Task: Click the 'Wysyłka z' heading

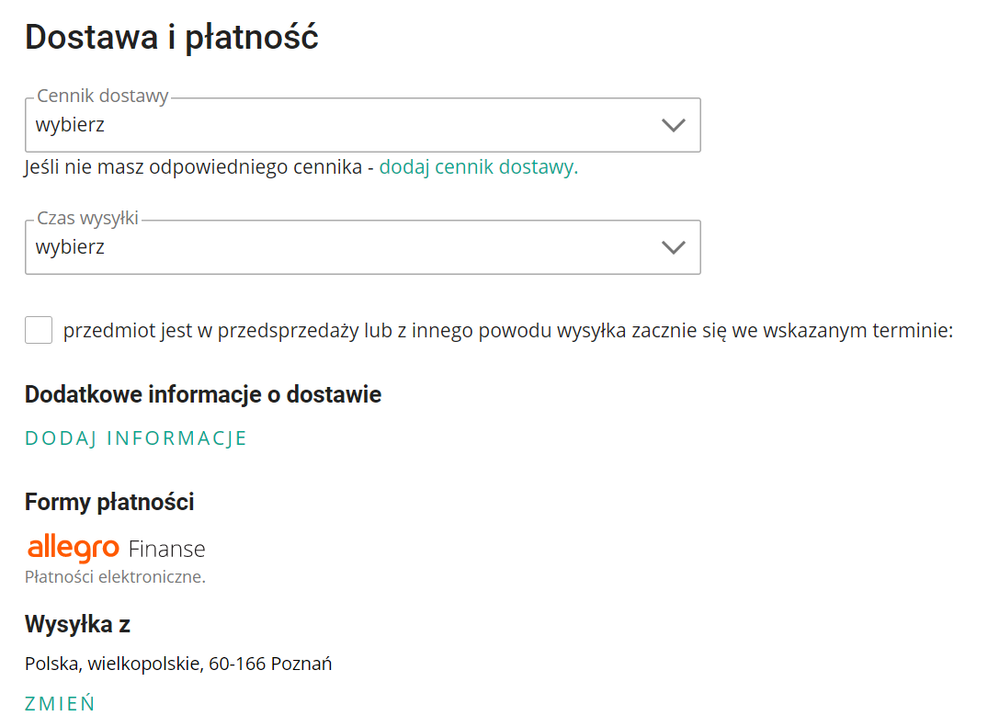Action: pyautogui.click(x=78, y=624)
